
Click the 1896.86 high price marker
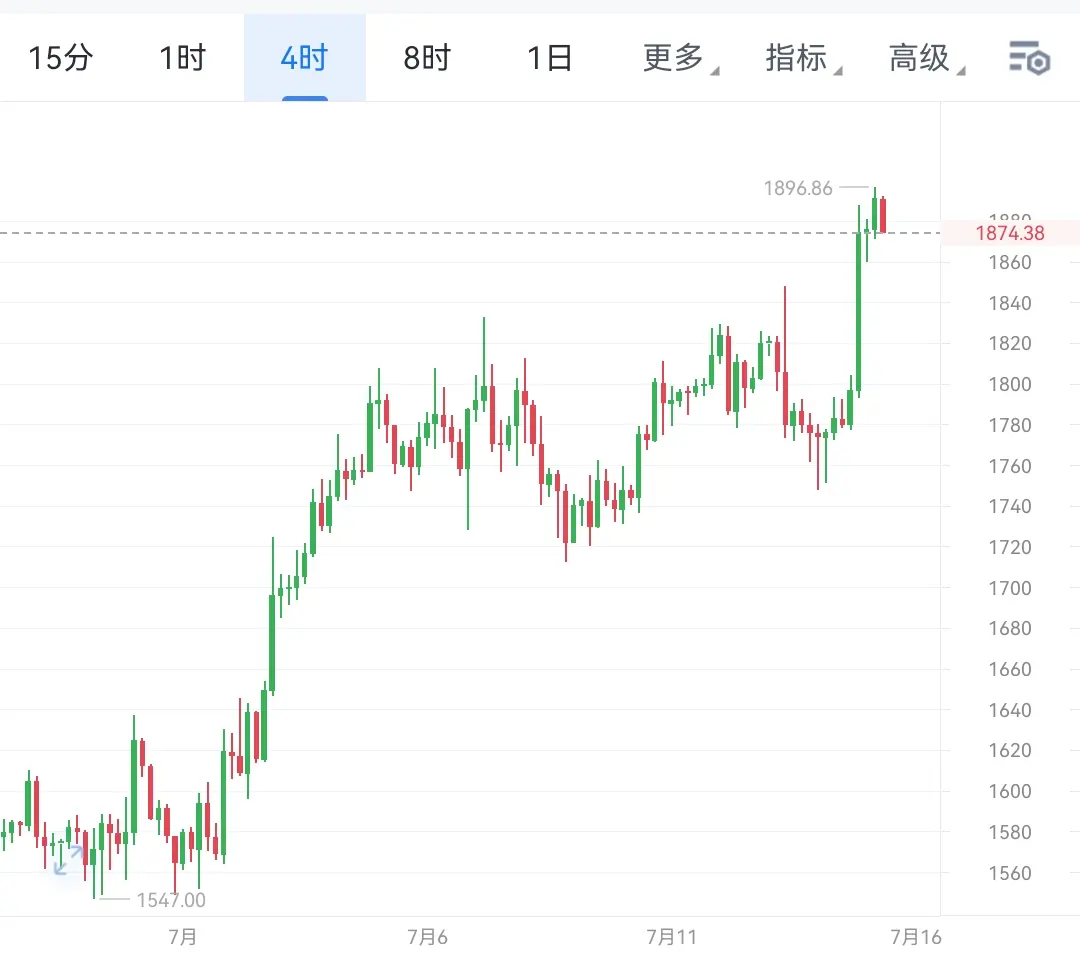[798, 188]
